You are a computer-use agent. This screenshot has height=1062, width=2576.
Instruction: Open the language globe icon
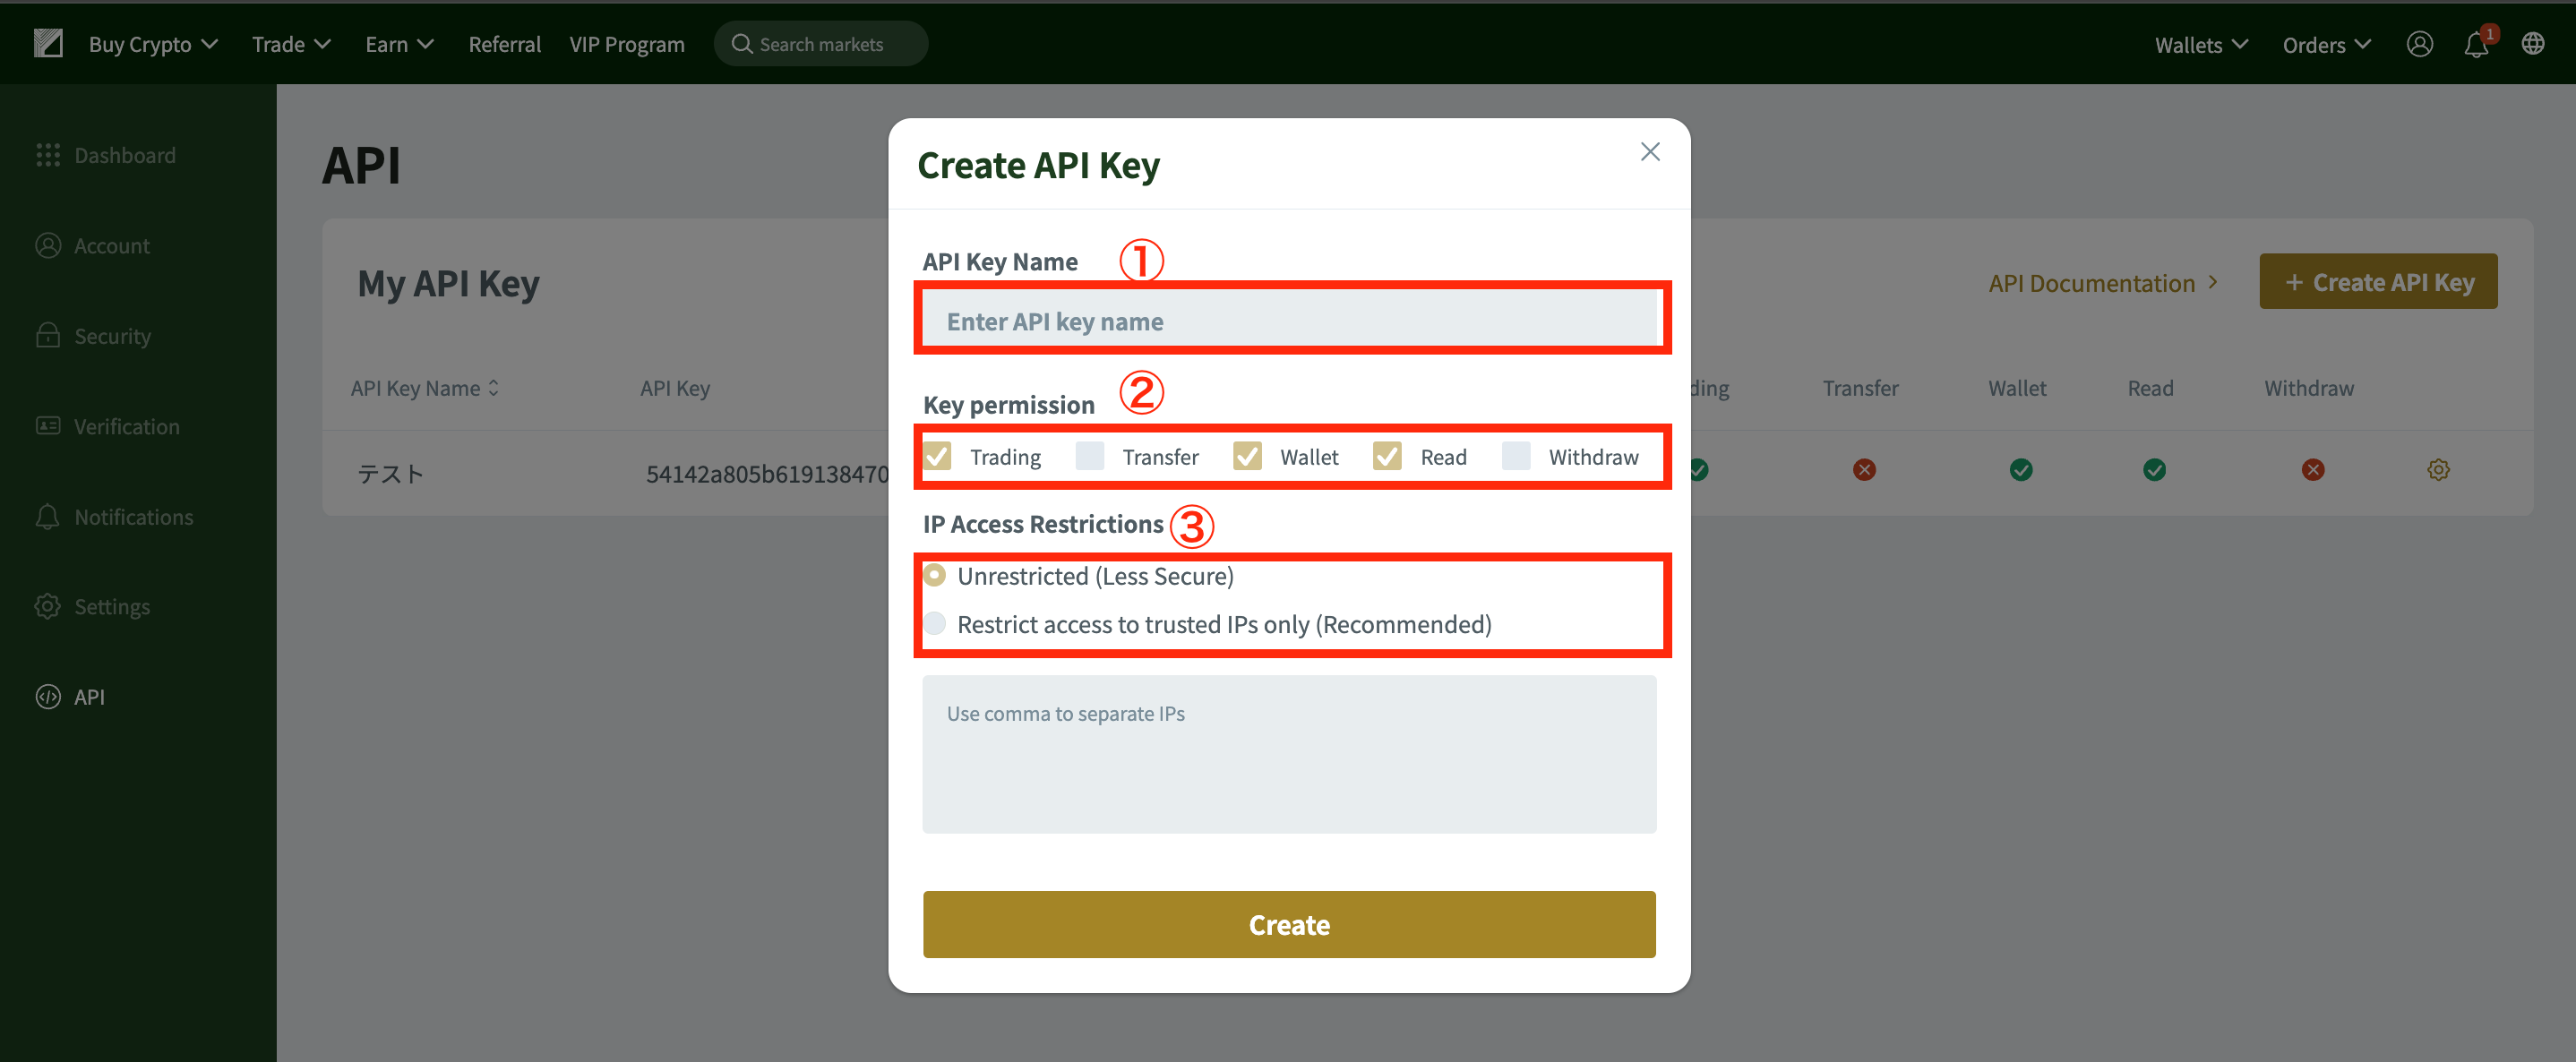(x=2532, y=44)
